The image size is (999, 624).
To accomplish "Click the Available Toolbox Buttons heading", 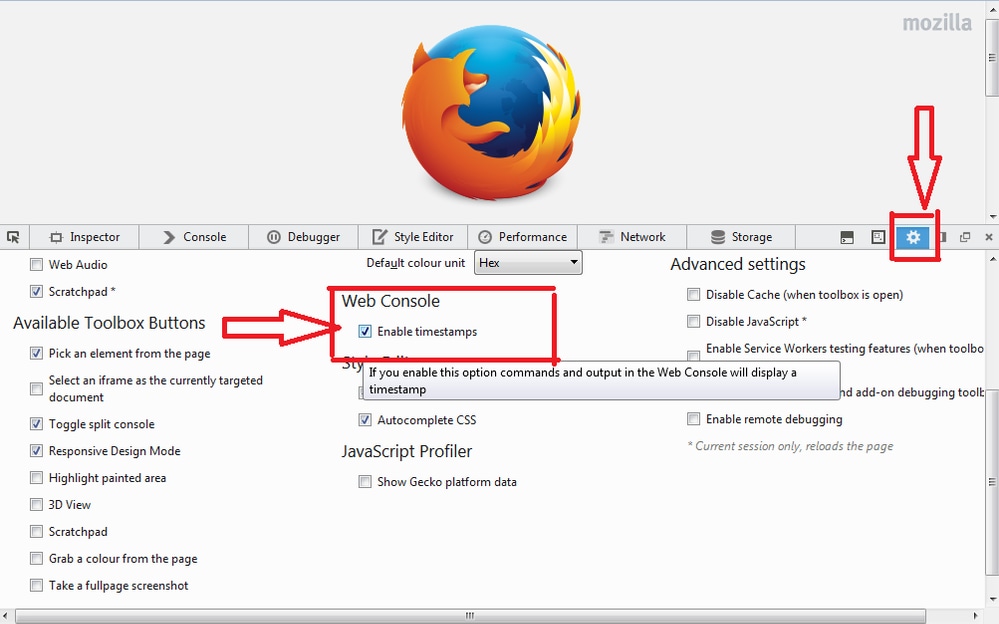I will [109, 323].
